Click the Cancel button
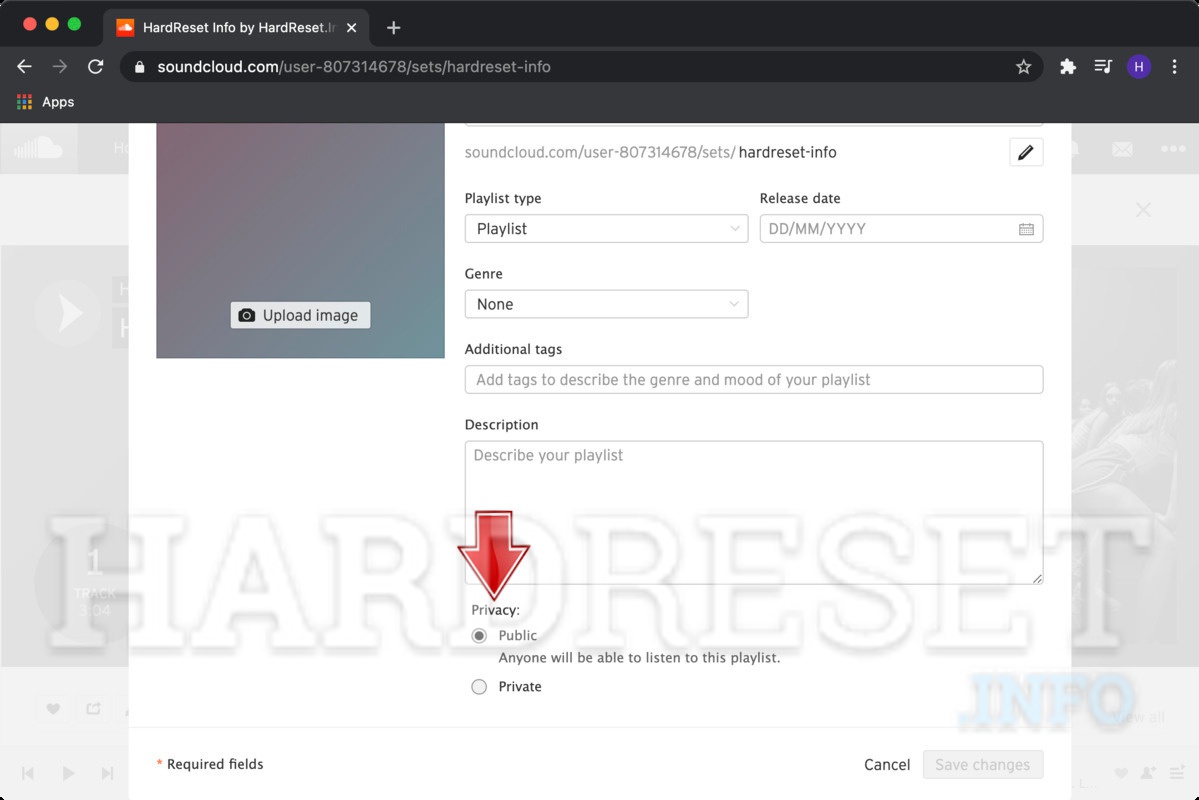 click(886, 764)
